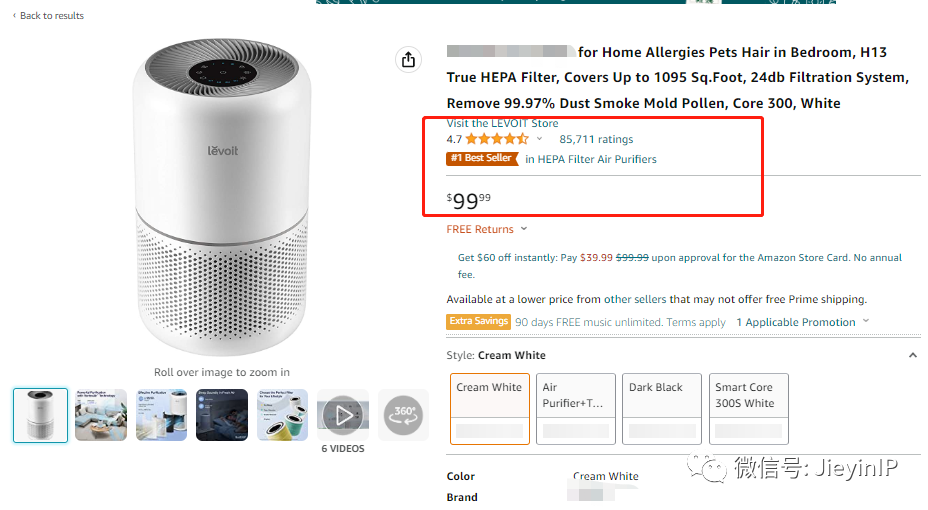The image size is (928, 510).
Task: Open the Terms apply link
Action: coord(696,322)
